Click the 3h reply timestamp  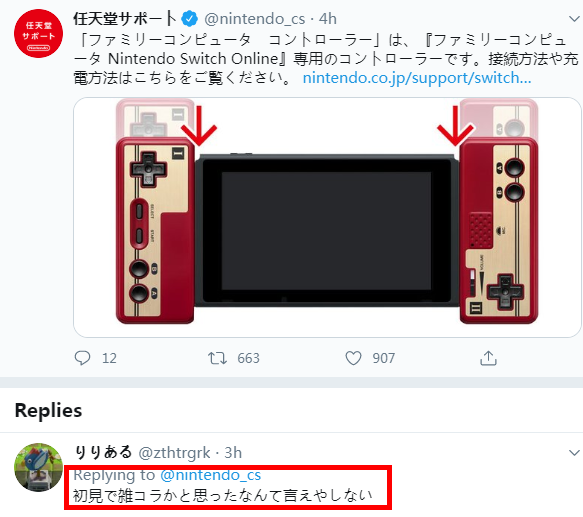tap(233, 453)
